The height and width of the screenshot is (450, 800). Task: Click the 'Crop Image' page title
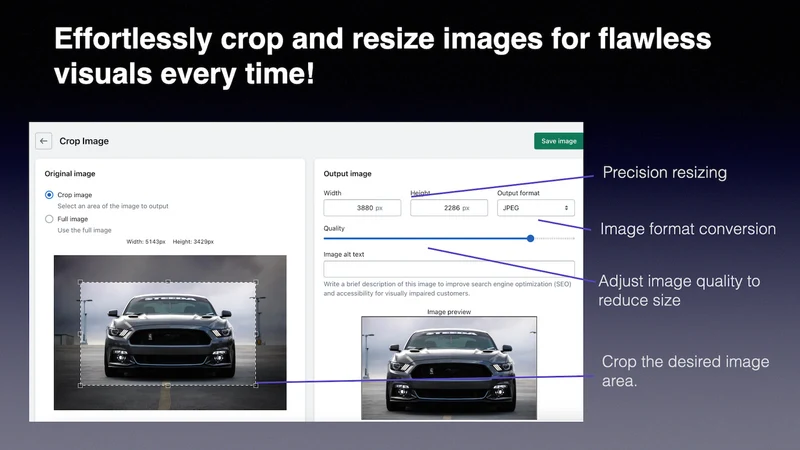pyautogui.click(x=84, y=141)
